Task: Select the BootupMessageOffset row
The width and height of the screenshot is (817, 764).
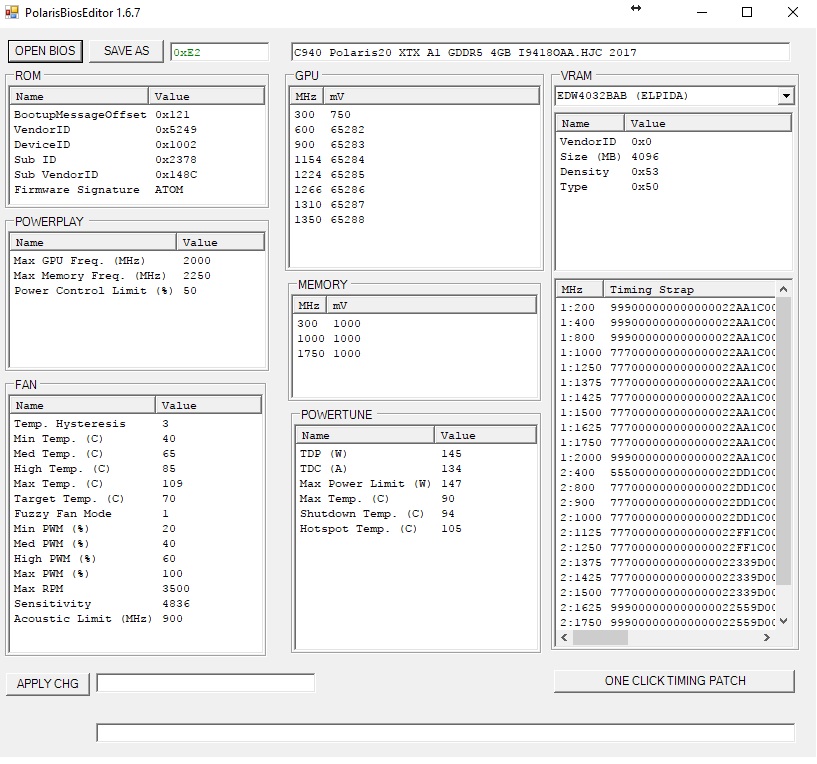Action: (137, 115)
